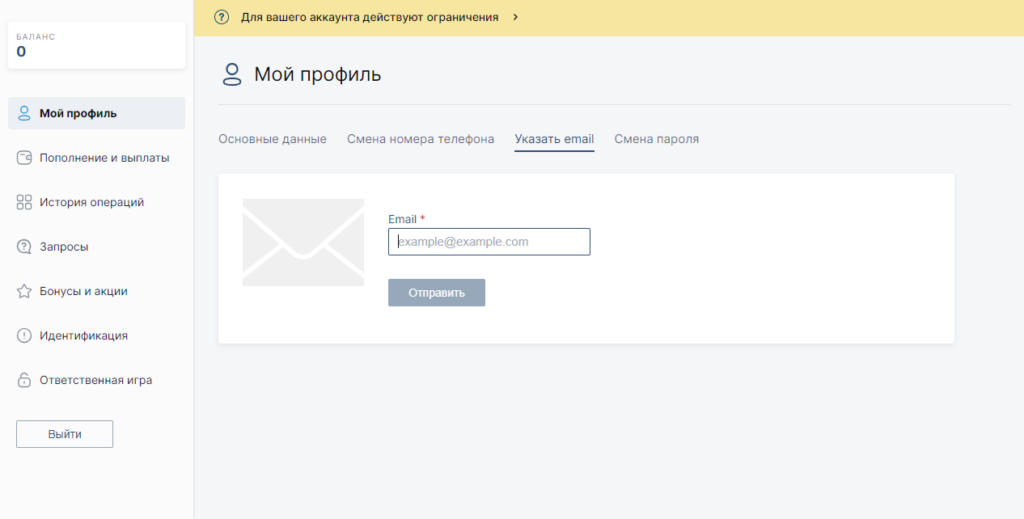Click the large profile icon beside page title
Viewport: 1024px width, 519px height.
pos(232,74)
